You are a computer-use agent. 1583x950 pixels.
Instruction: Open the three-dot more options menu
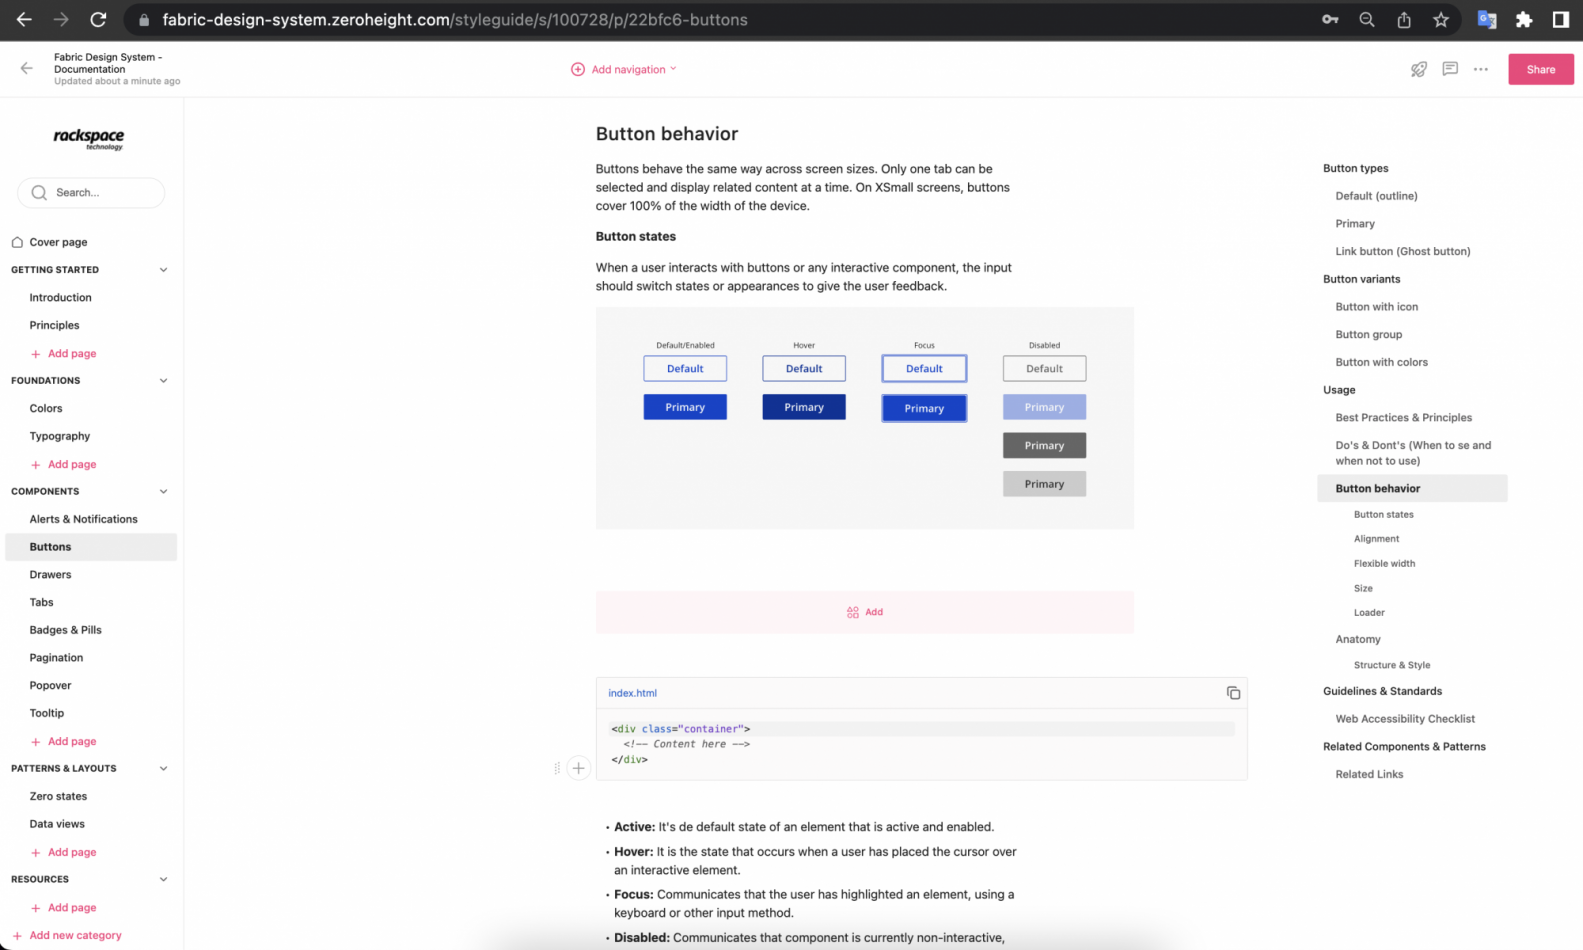[1480, 69]
